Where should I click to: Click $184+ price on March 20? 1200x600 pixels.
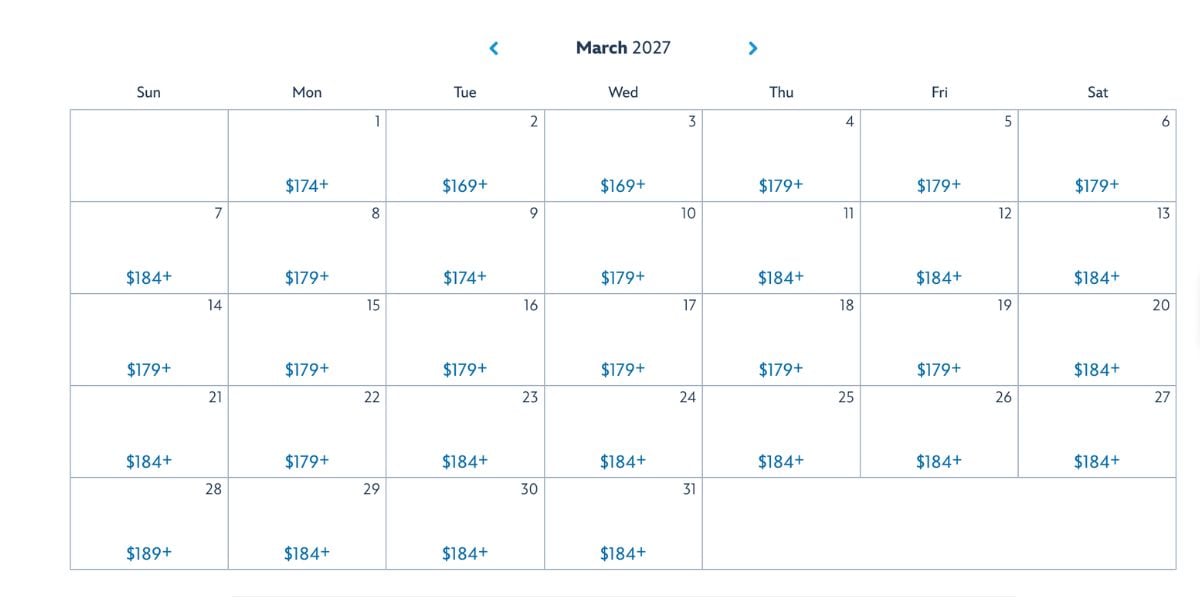point(1097,370)
